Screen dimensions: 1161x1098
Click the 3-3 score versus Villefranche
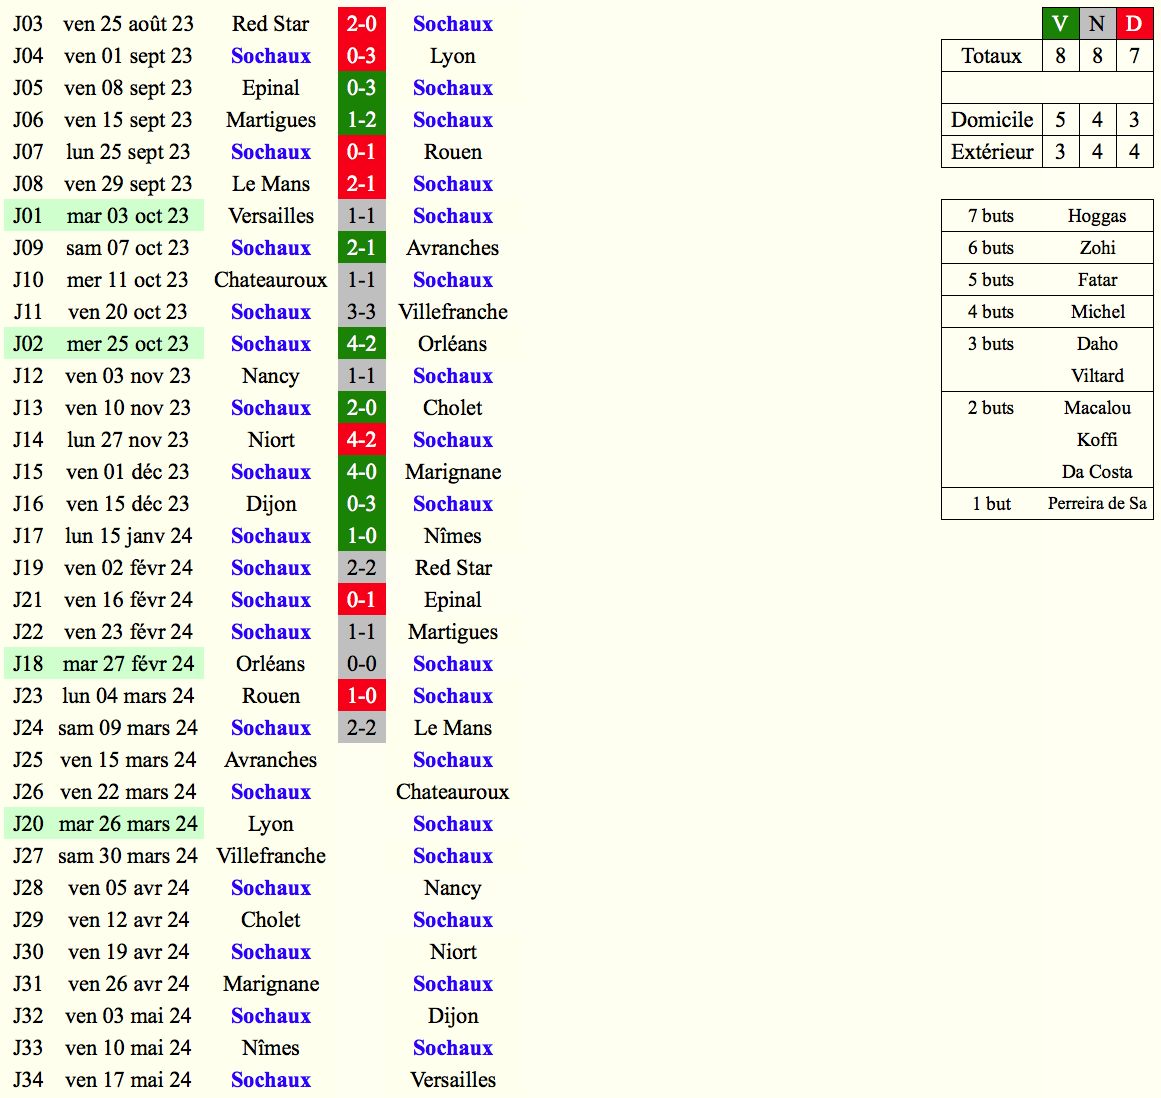coord(361,312)
